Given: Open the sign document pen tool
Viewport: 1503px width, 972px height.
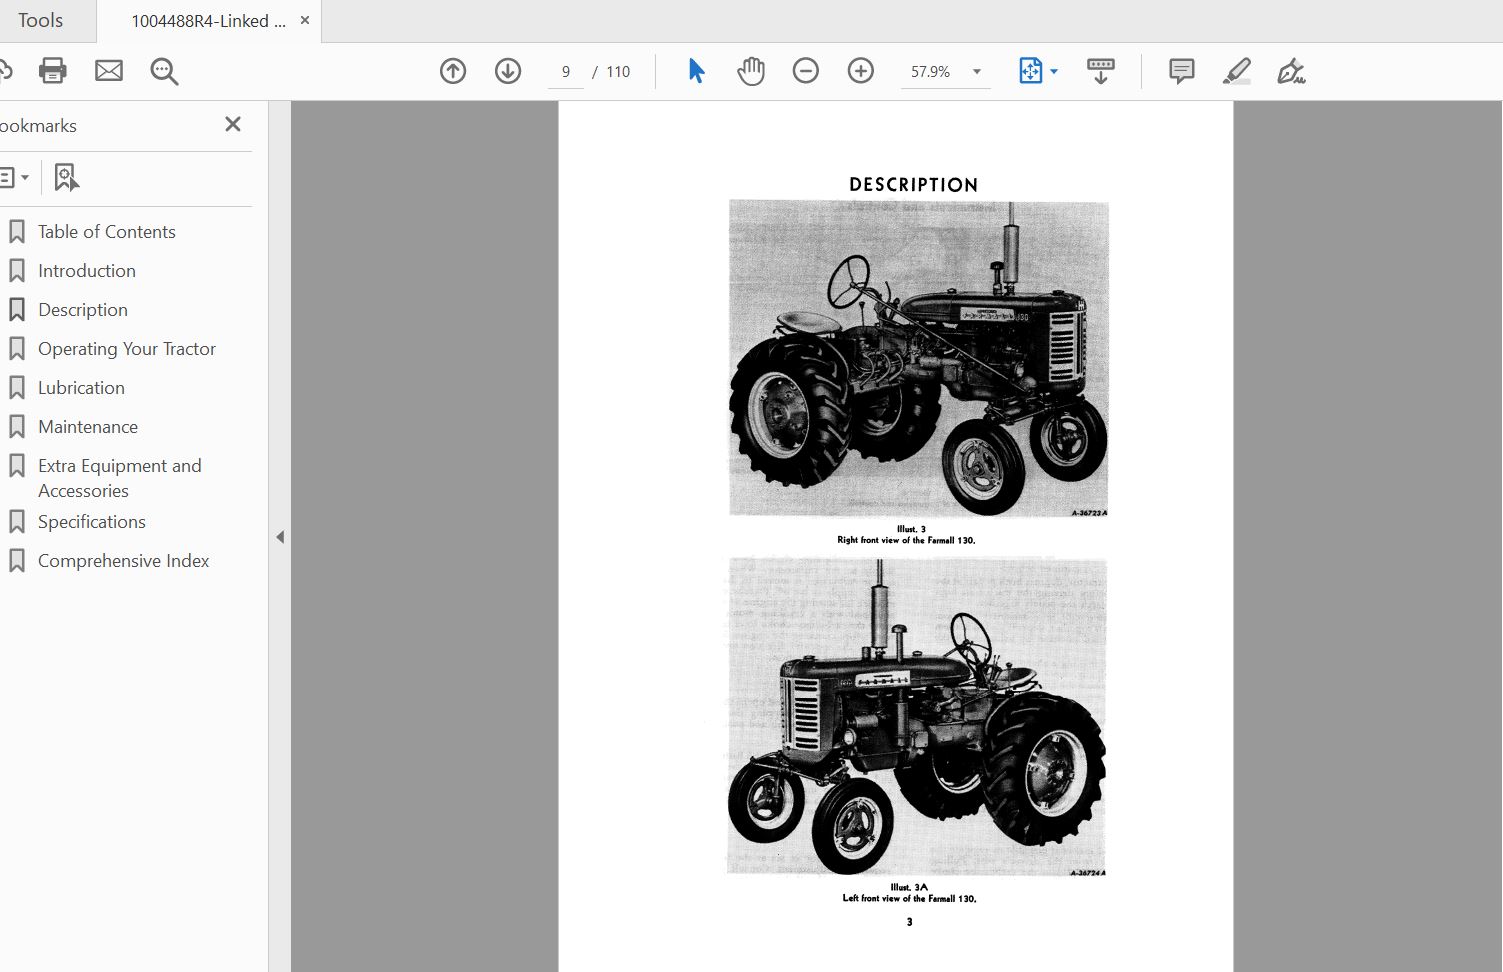Looking at the screenshot, I should point(1291,71).
